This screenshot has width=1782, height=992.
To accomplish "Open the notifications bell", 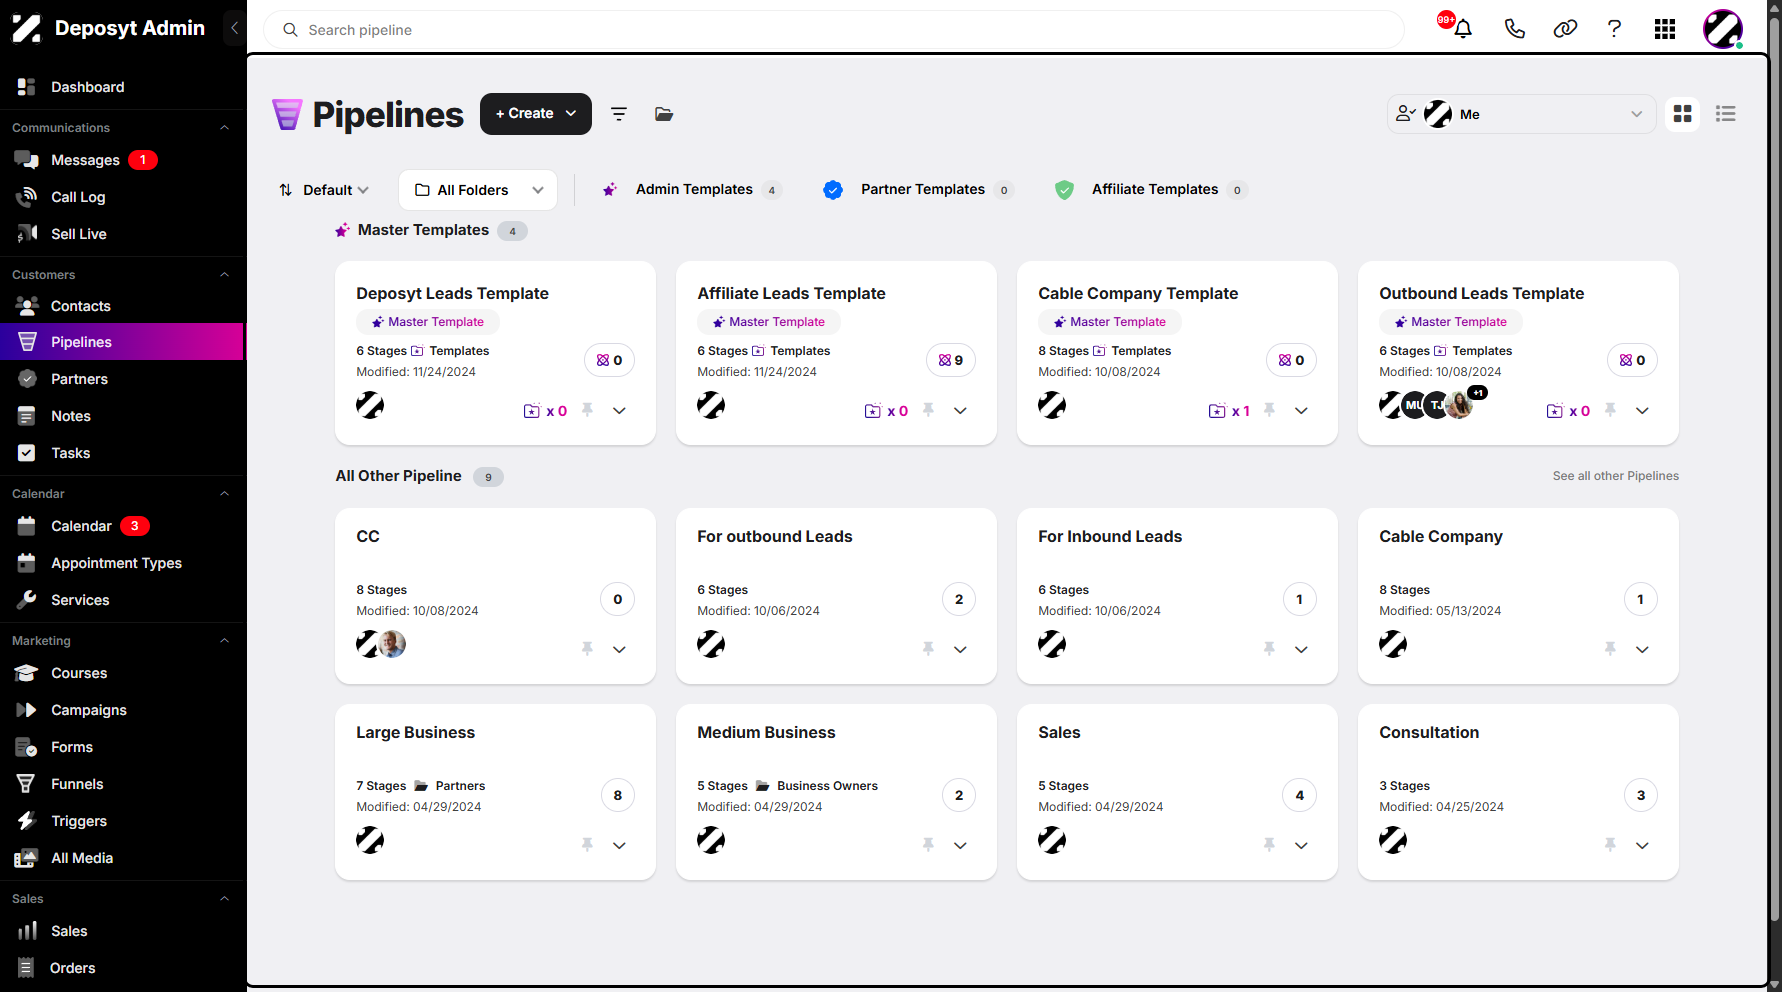I will [1463, 29].
